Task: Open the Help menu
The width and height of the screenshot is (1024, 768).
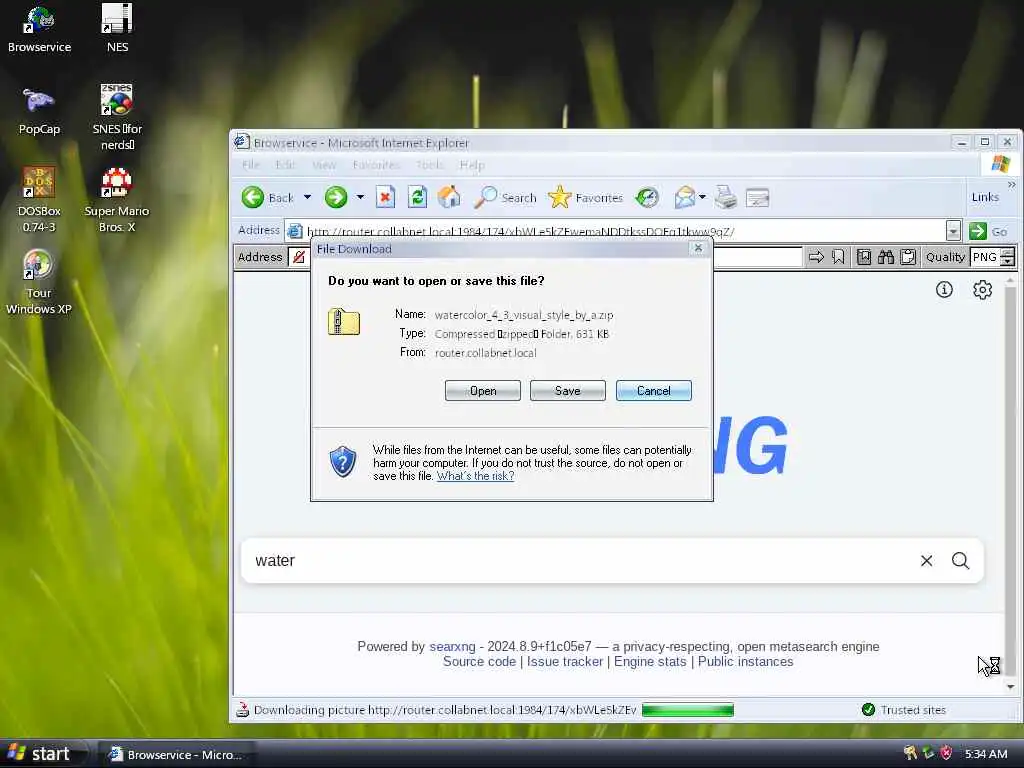Action: point(472,165)
